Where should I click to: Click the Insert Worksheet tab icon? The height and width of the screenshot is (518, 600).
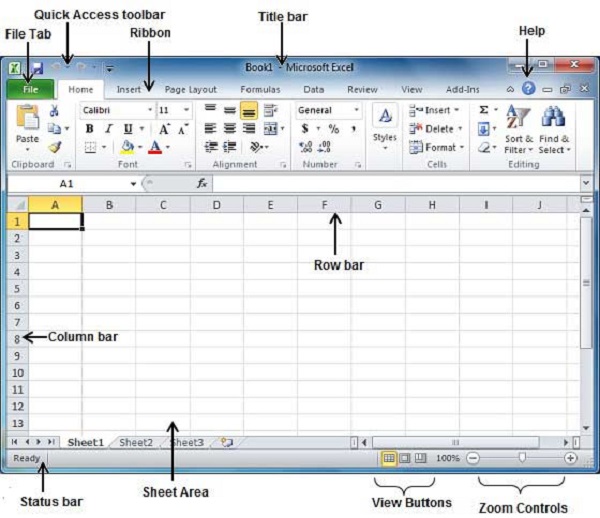click(227, 443)
